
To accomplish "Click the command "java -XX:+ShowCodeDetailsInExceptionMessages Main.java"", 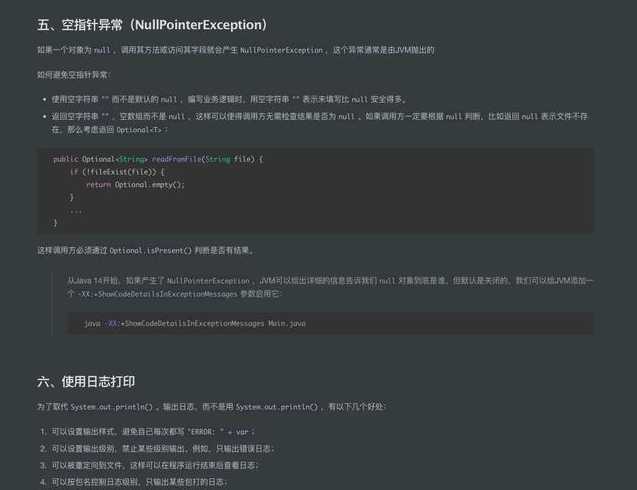I will click(x=195, y=324).
